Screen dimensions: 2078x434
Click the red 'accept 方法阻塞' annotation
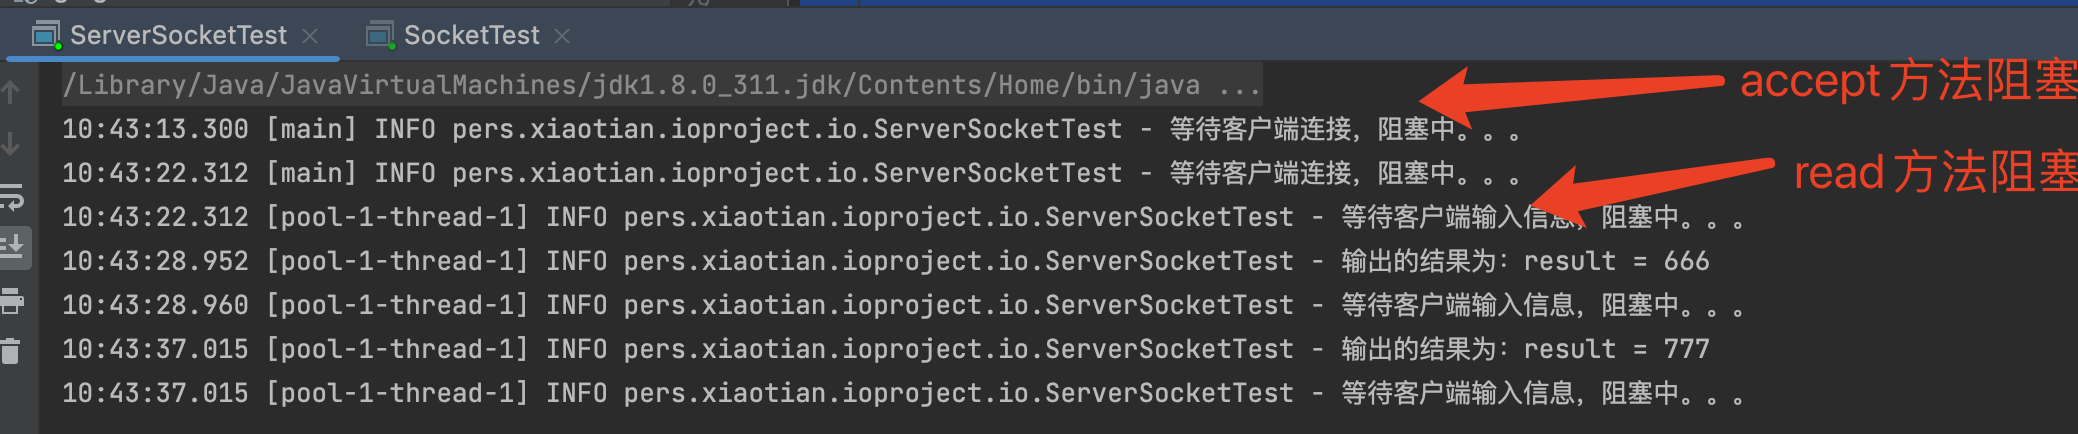(x=1906, y=82)
